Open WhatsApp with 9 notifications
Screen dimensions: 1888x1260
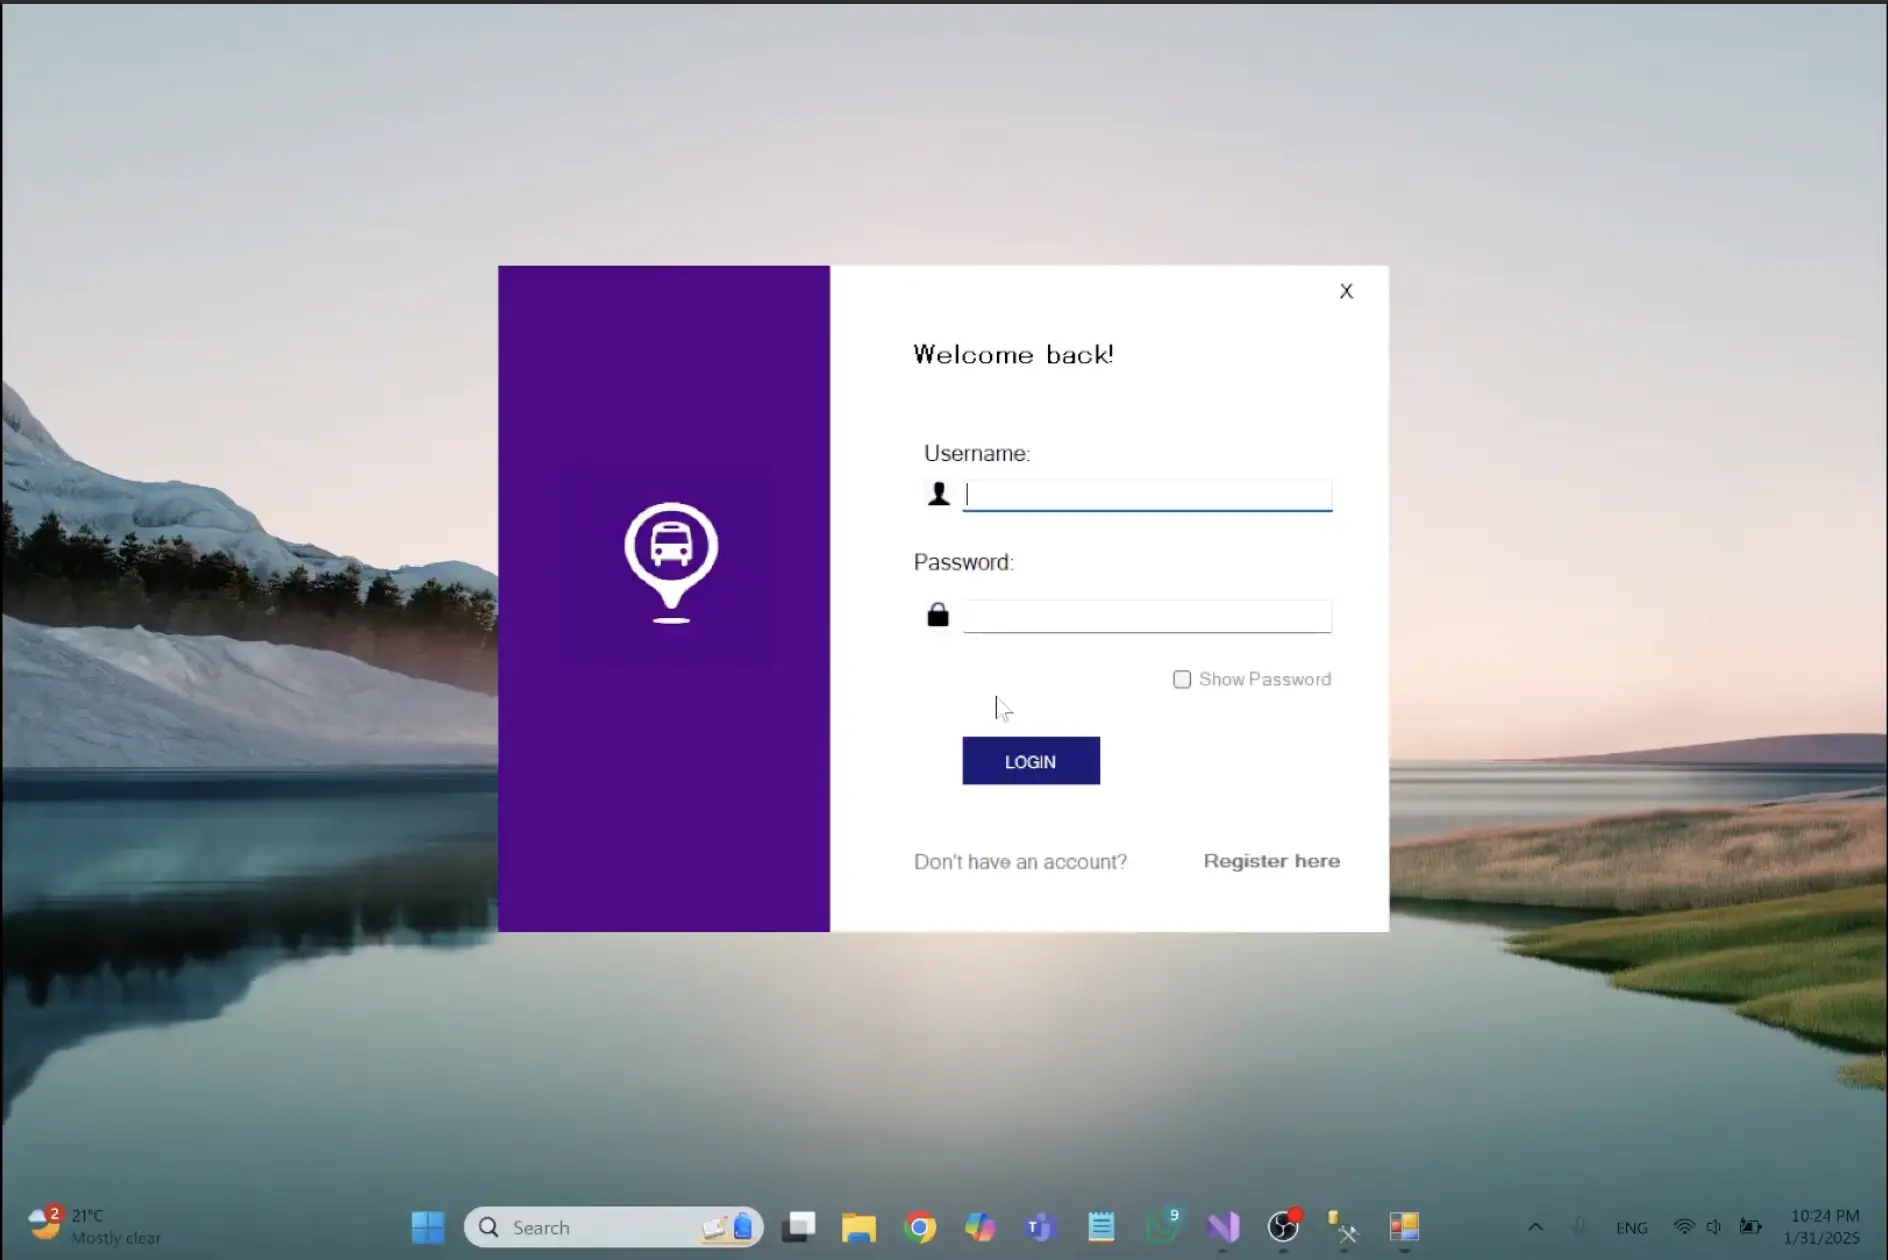coord(1162,1227)
